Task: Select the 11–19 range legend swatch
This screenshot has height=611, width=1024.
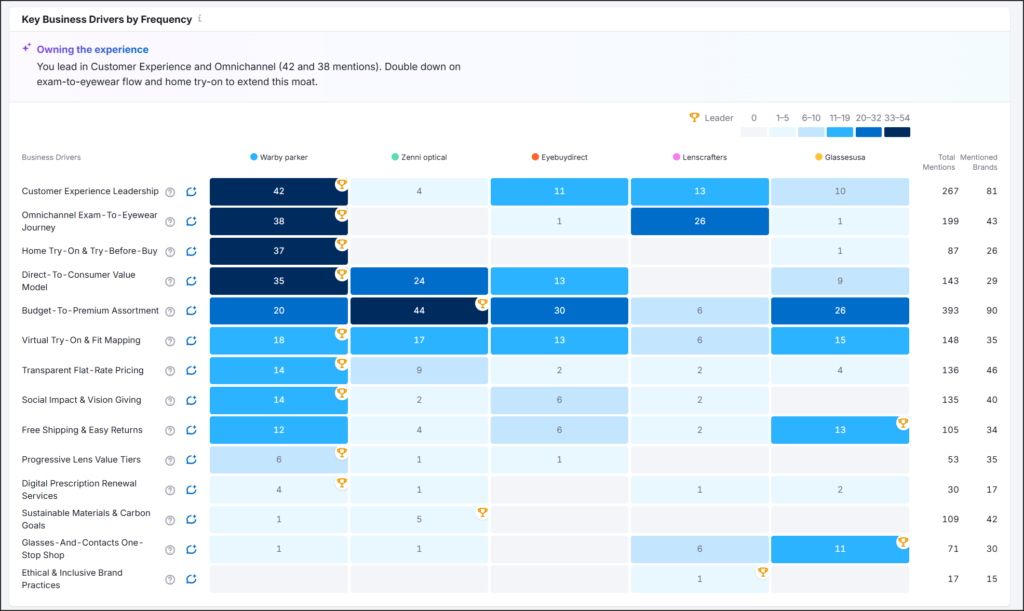Action: 840,132
